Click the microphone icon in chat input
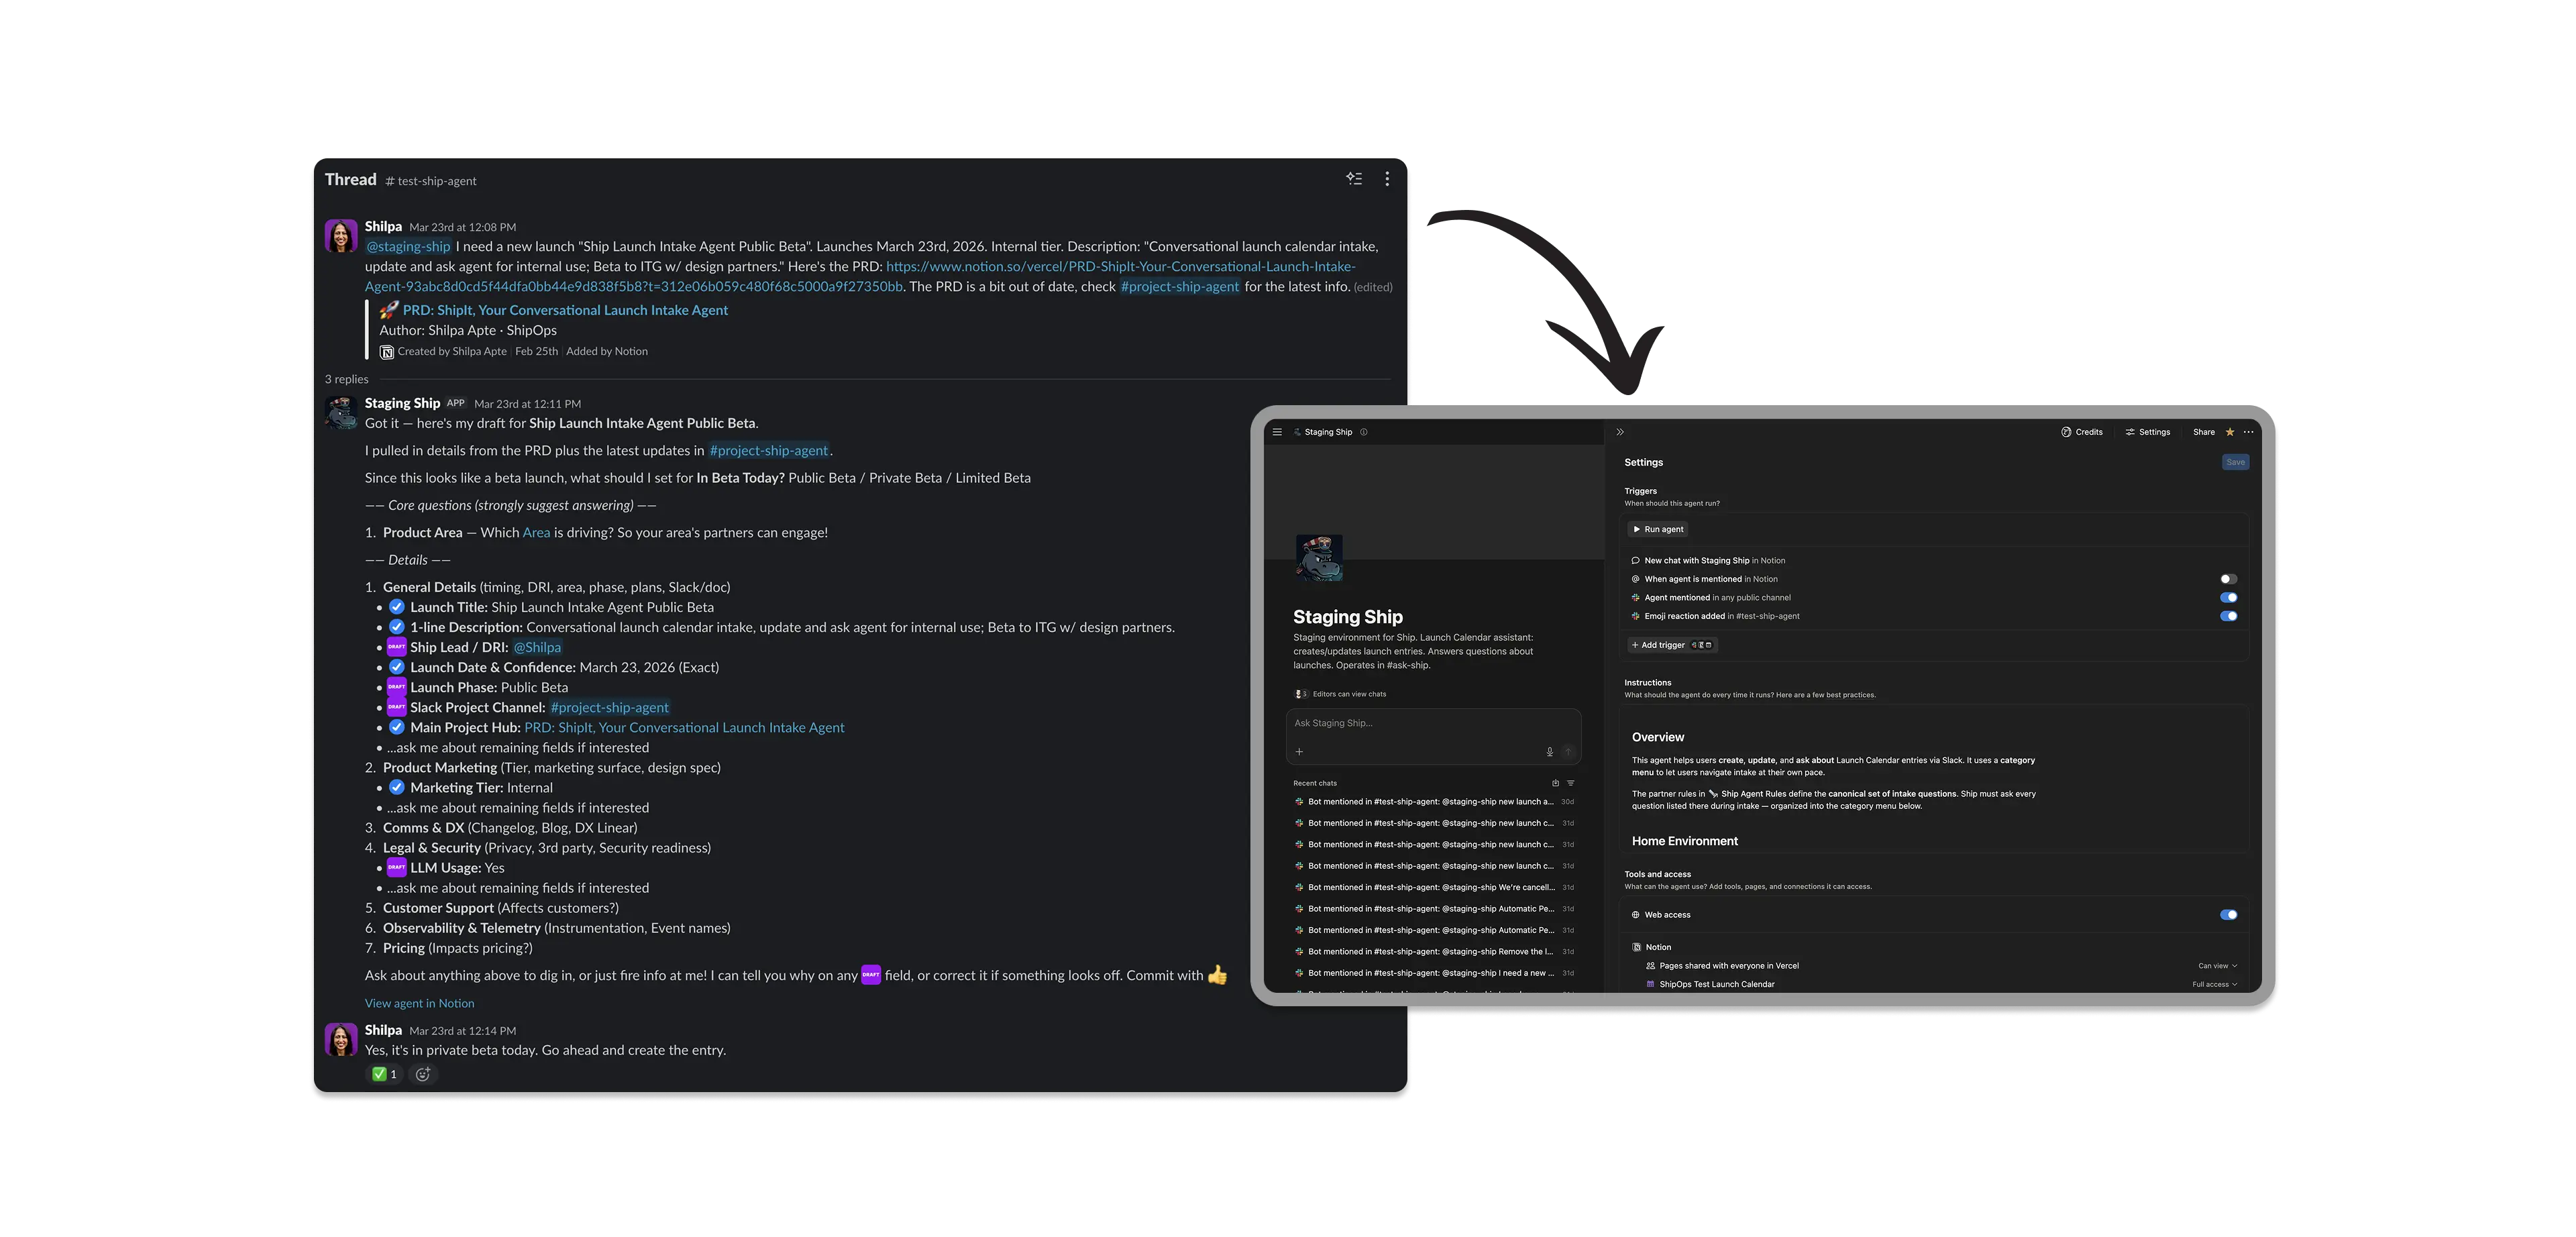This screenshot has width=2576, height=1237. click(x=1549, y=752)
